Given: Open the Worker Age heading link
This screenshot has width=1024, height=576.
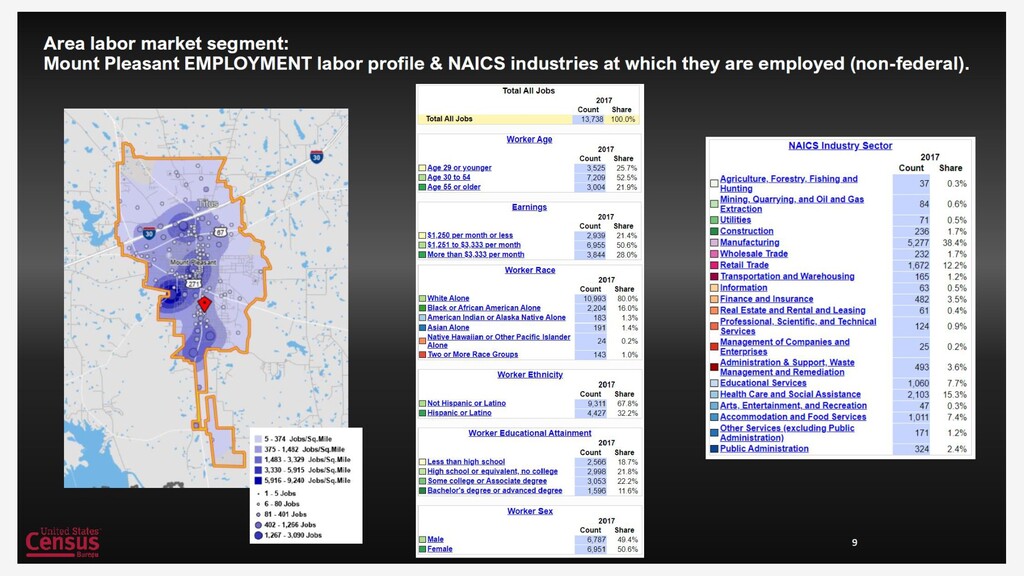Looking at the screenshot, I should 529,139.
